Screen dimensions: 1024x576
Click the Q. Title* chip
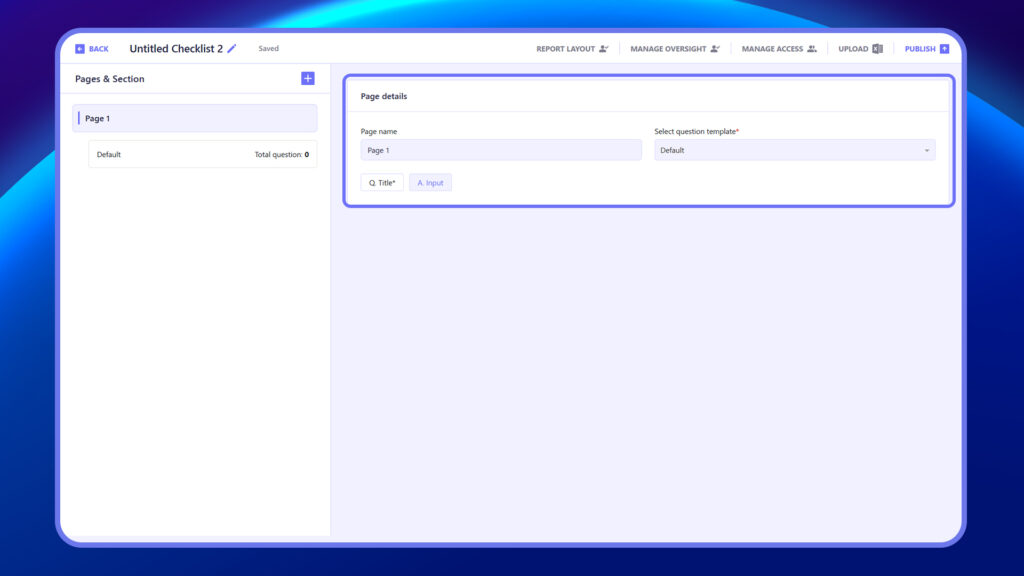[x=382, y=183]
